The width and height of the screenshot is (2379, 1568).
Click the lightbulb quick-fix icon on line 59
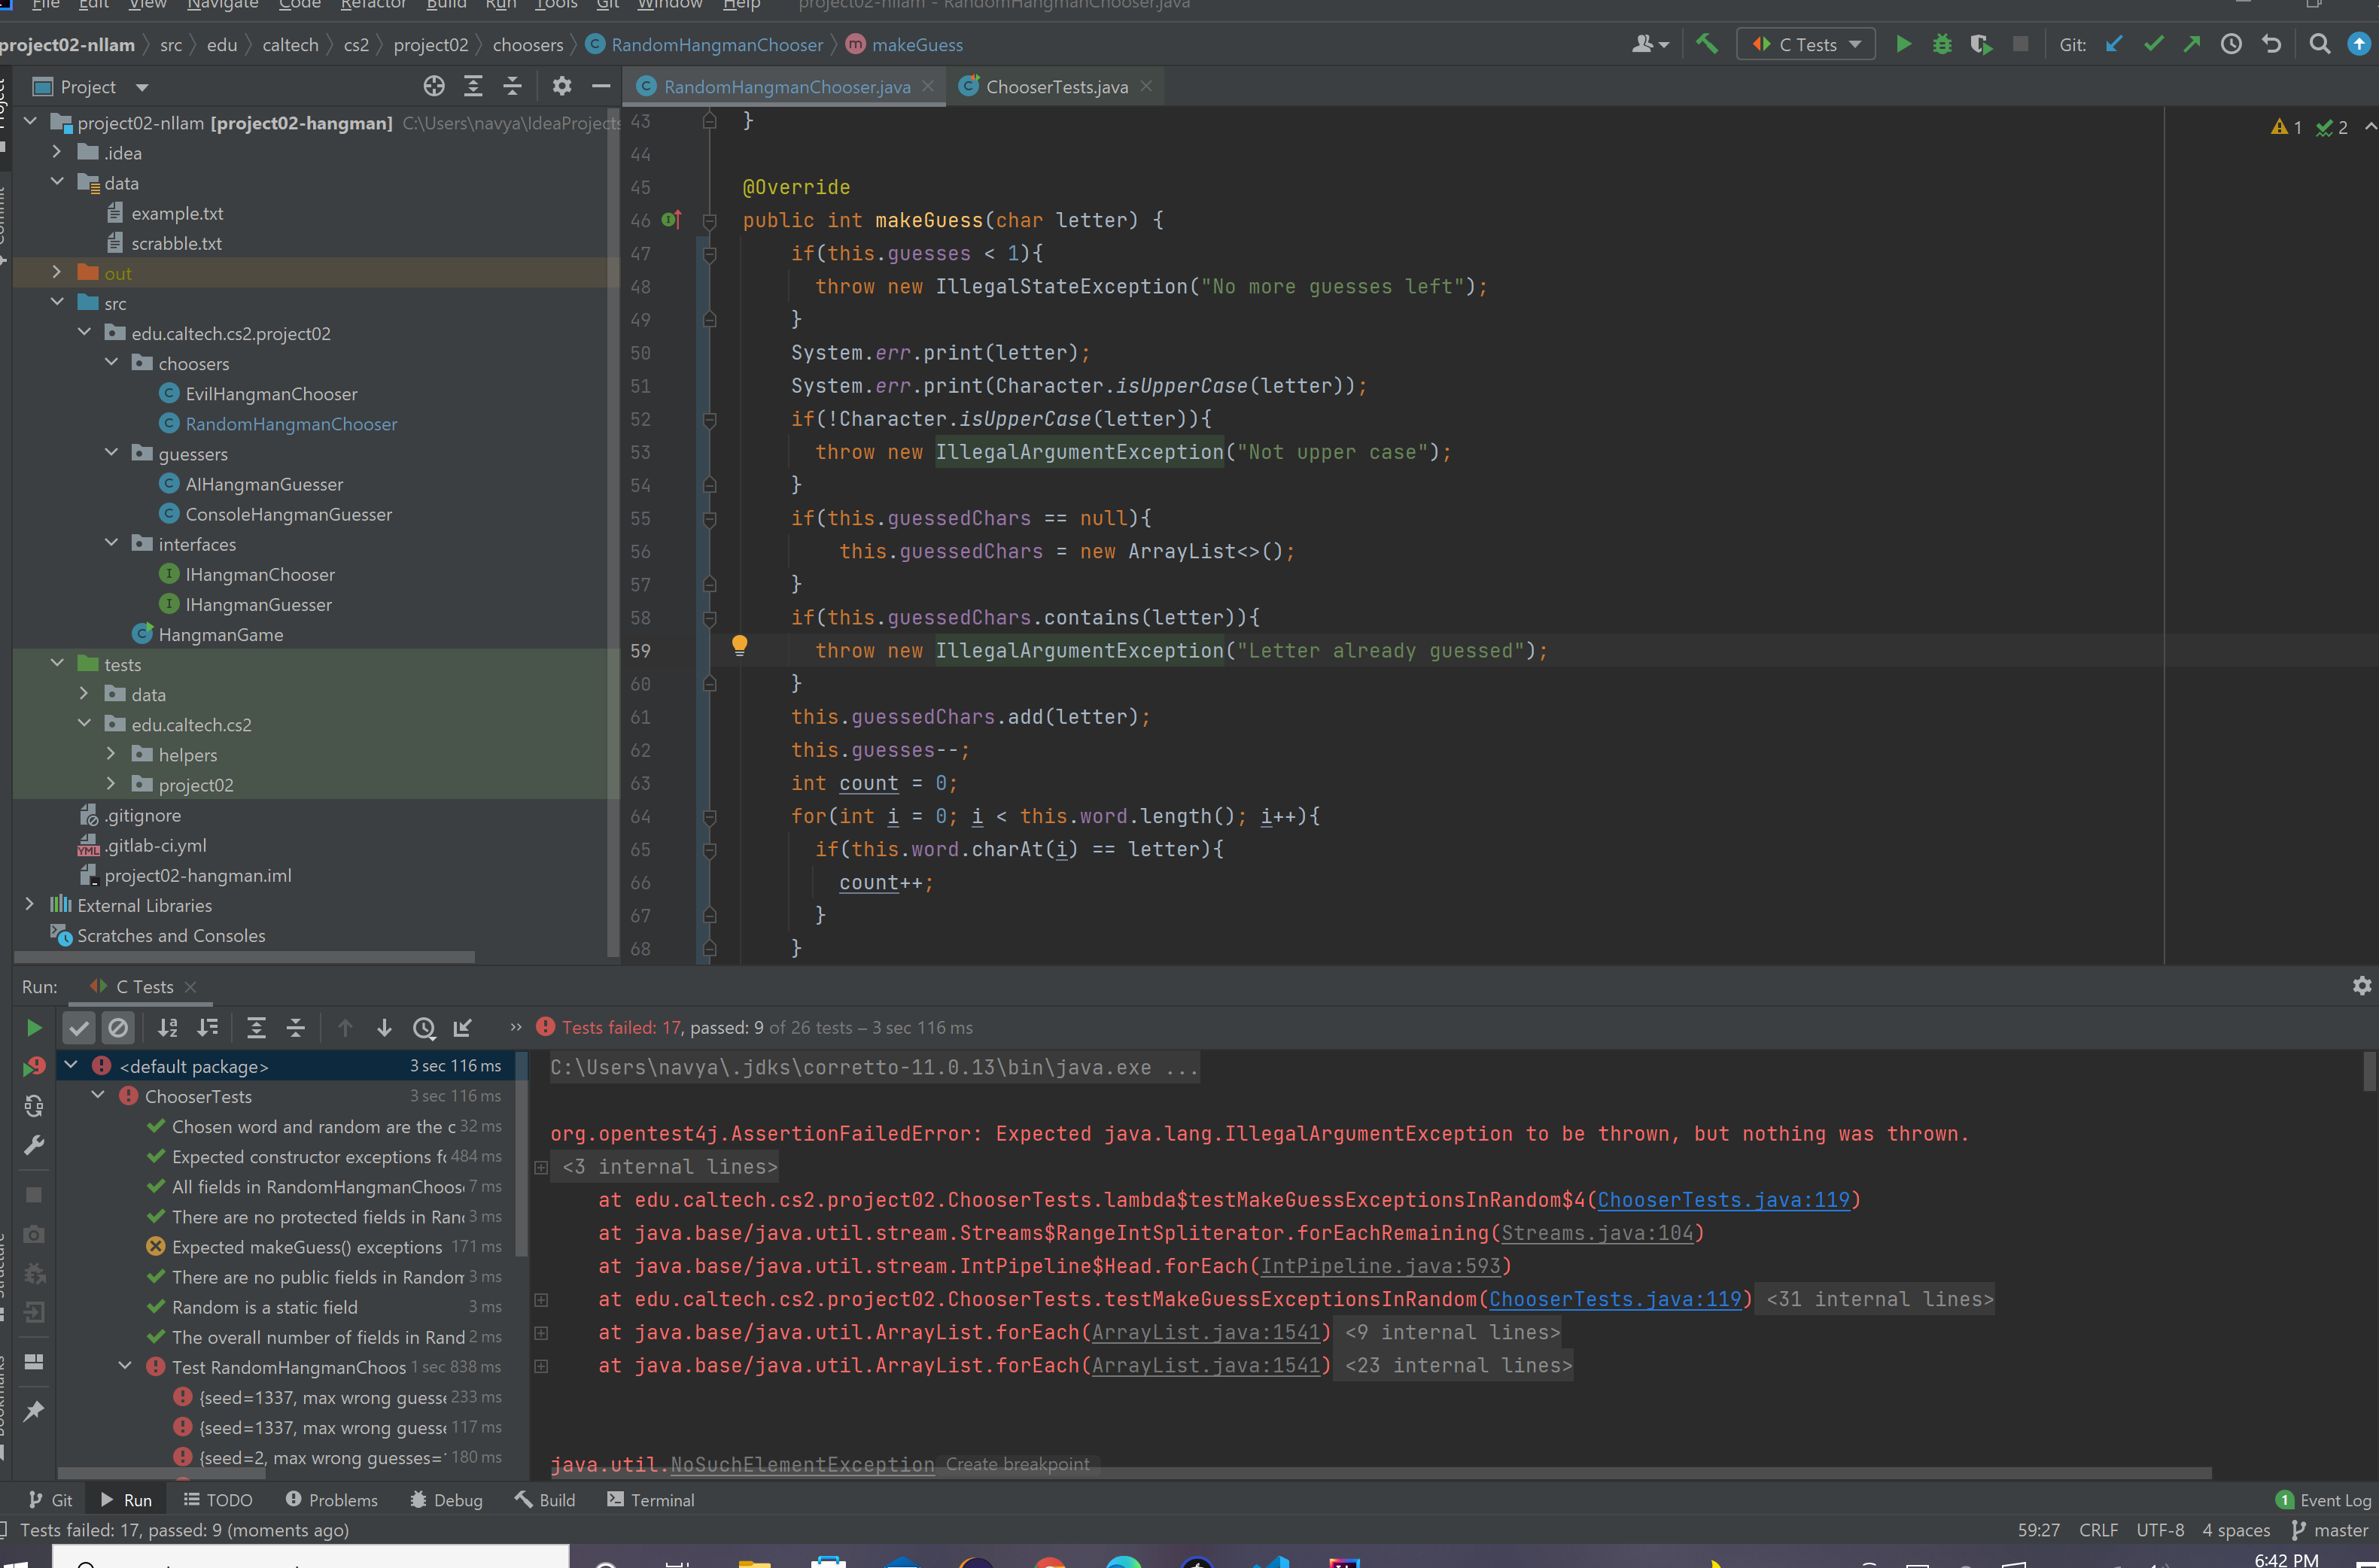click(x=739, y=646)
